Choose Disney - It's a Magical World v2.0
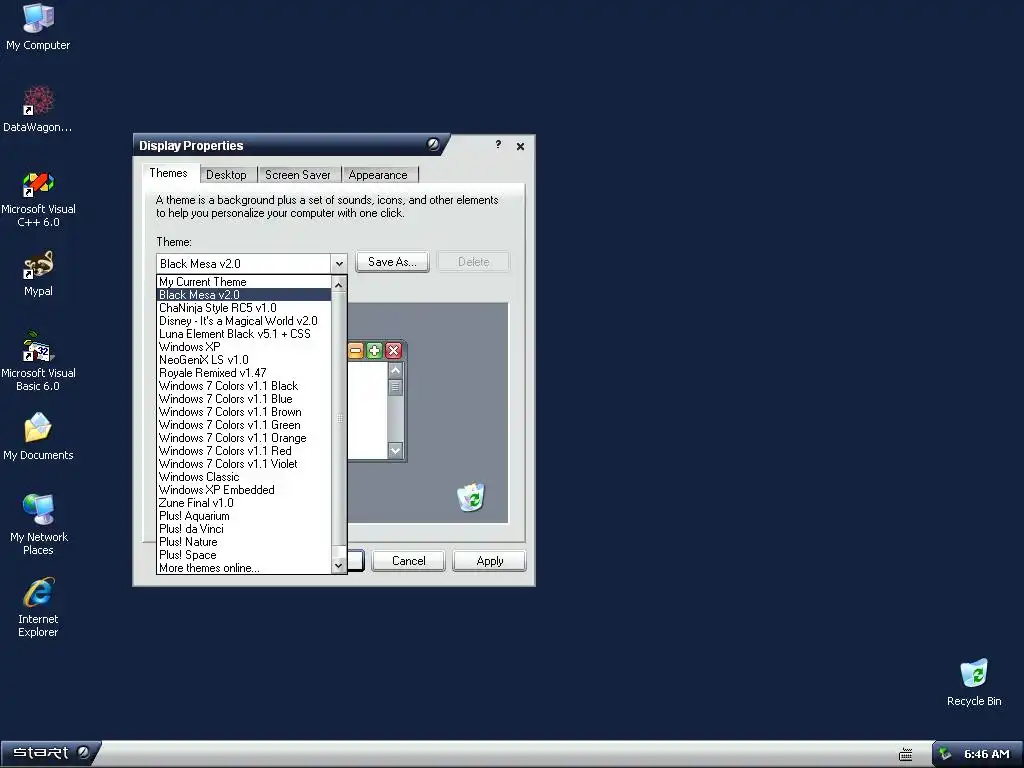 tap(244, 321)
